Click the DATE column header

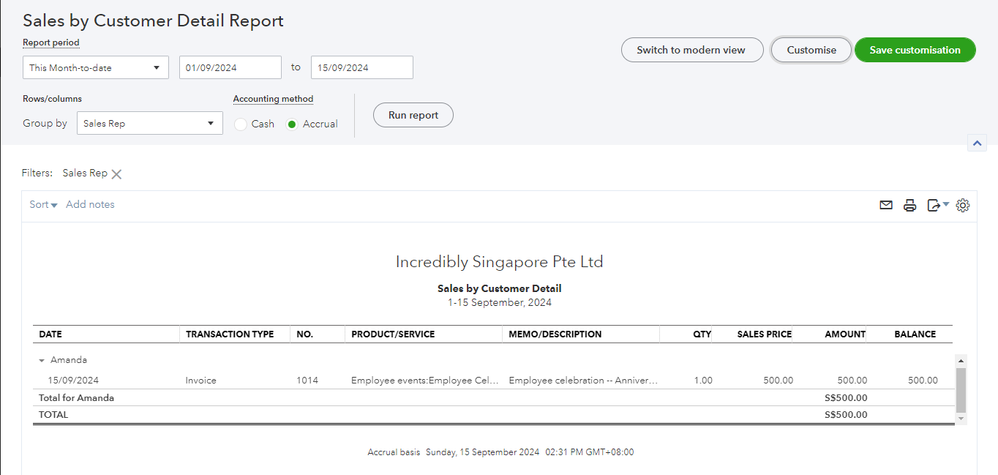[x=51, y=334]
